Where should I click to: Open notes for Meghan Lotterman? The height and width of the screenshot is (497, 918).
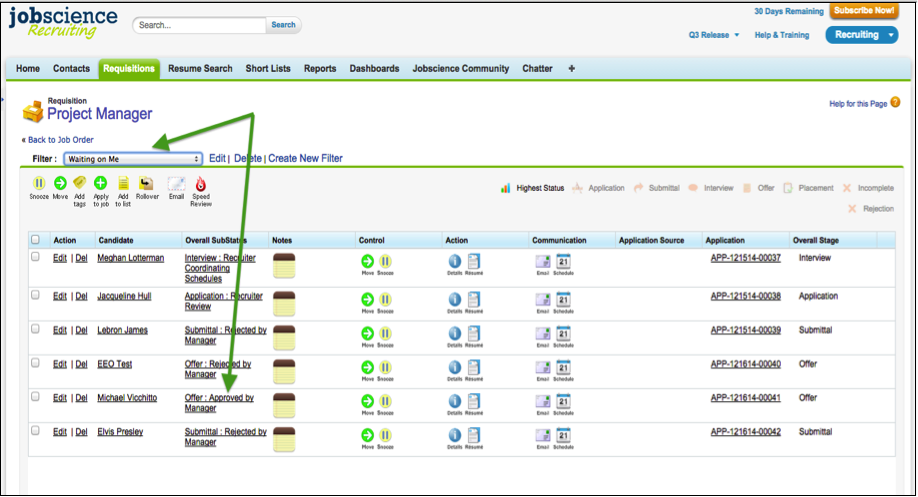coord(284,266)
